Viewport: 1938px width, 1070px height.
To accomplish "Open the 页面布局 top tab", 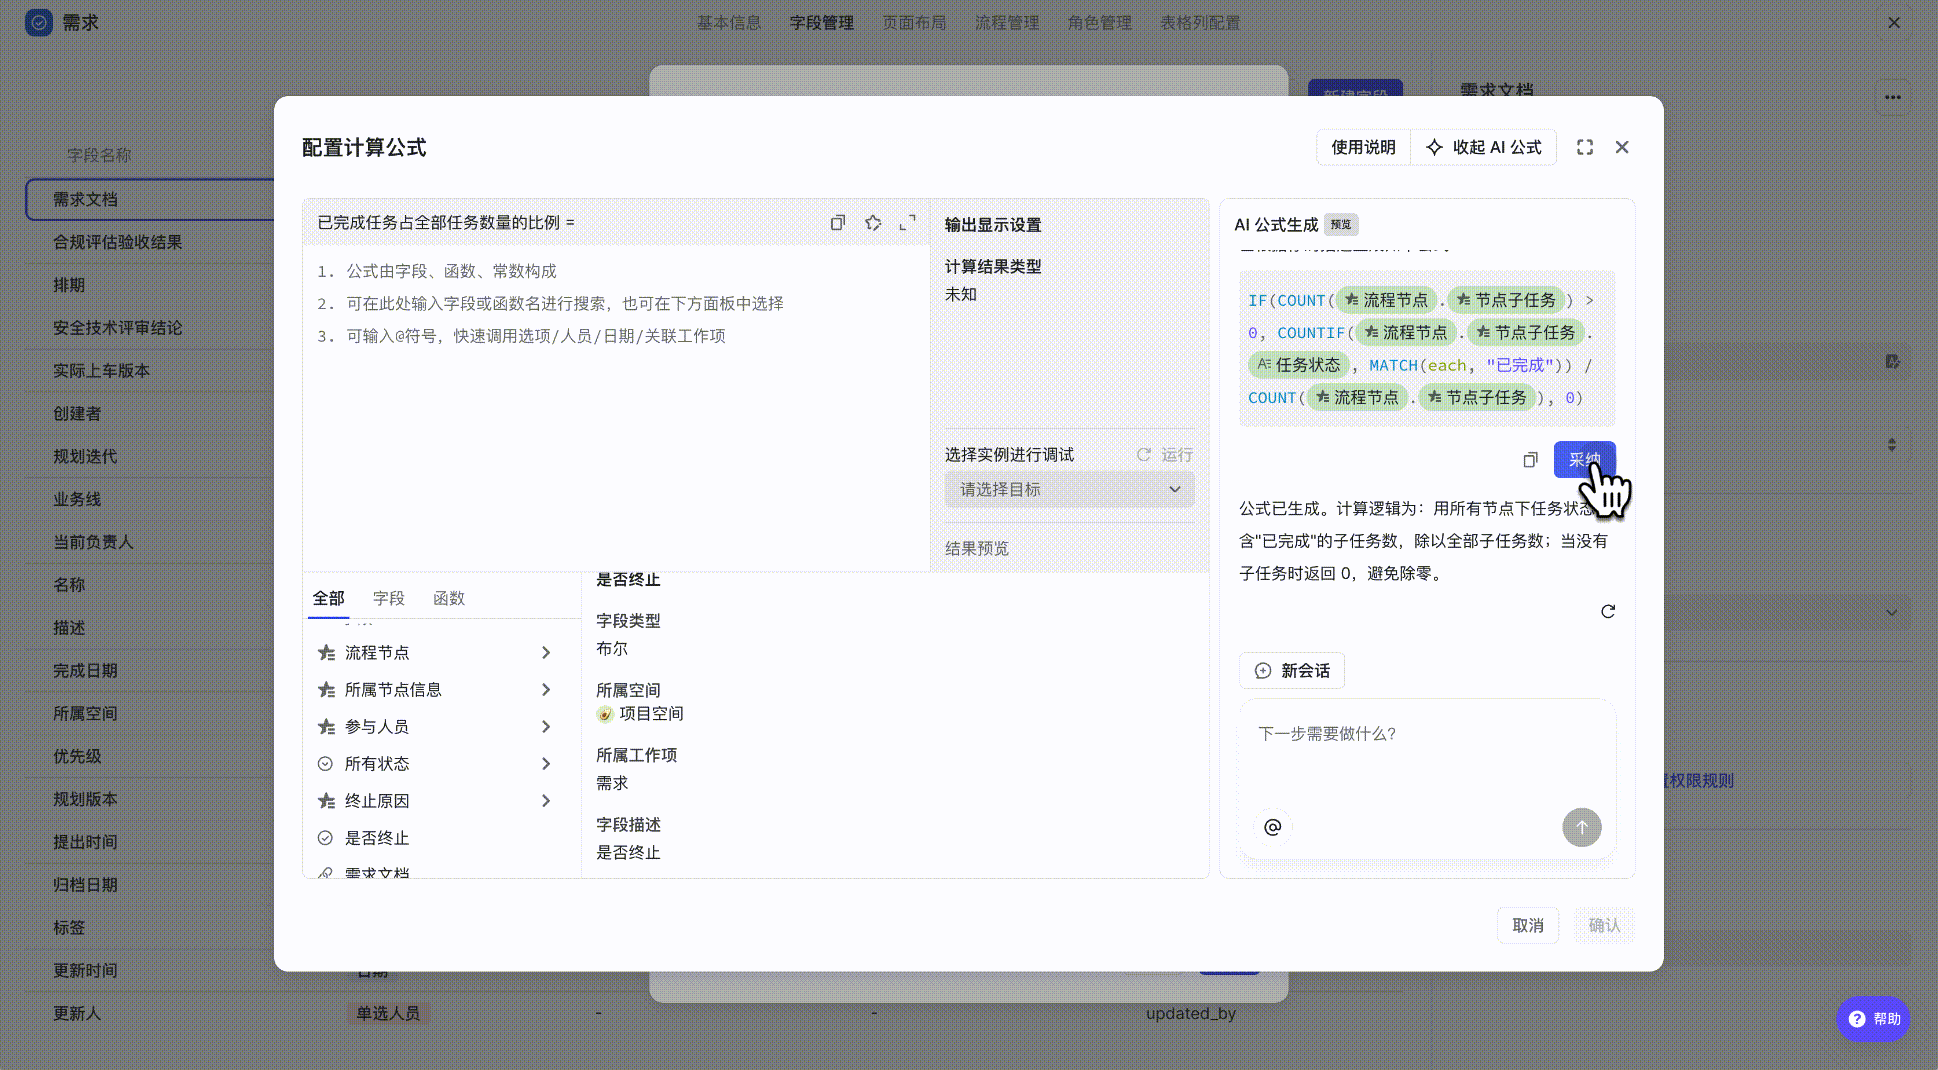I will coord(914,22).
